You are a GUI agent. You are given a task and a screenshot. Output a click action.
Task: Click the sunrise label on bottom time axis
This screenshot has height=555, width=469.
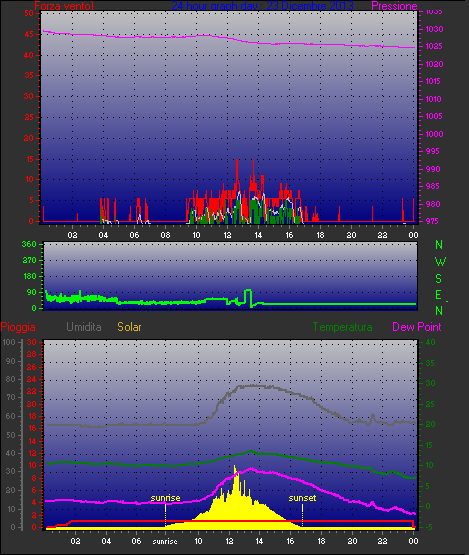tap(165, 541)
